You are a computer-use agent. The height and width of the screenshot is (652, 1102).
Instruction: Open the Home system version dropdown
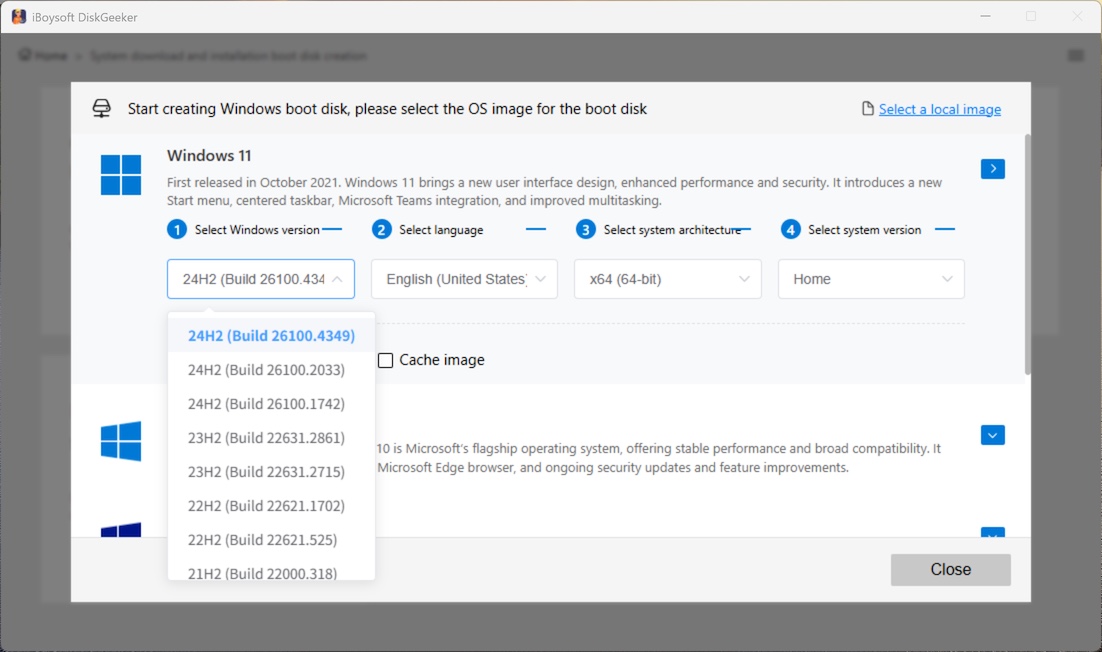[x=870, y=279]
